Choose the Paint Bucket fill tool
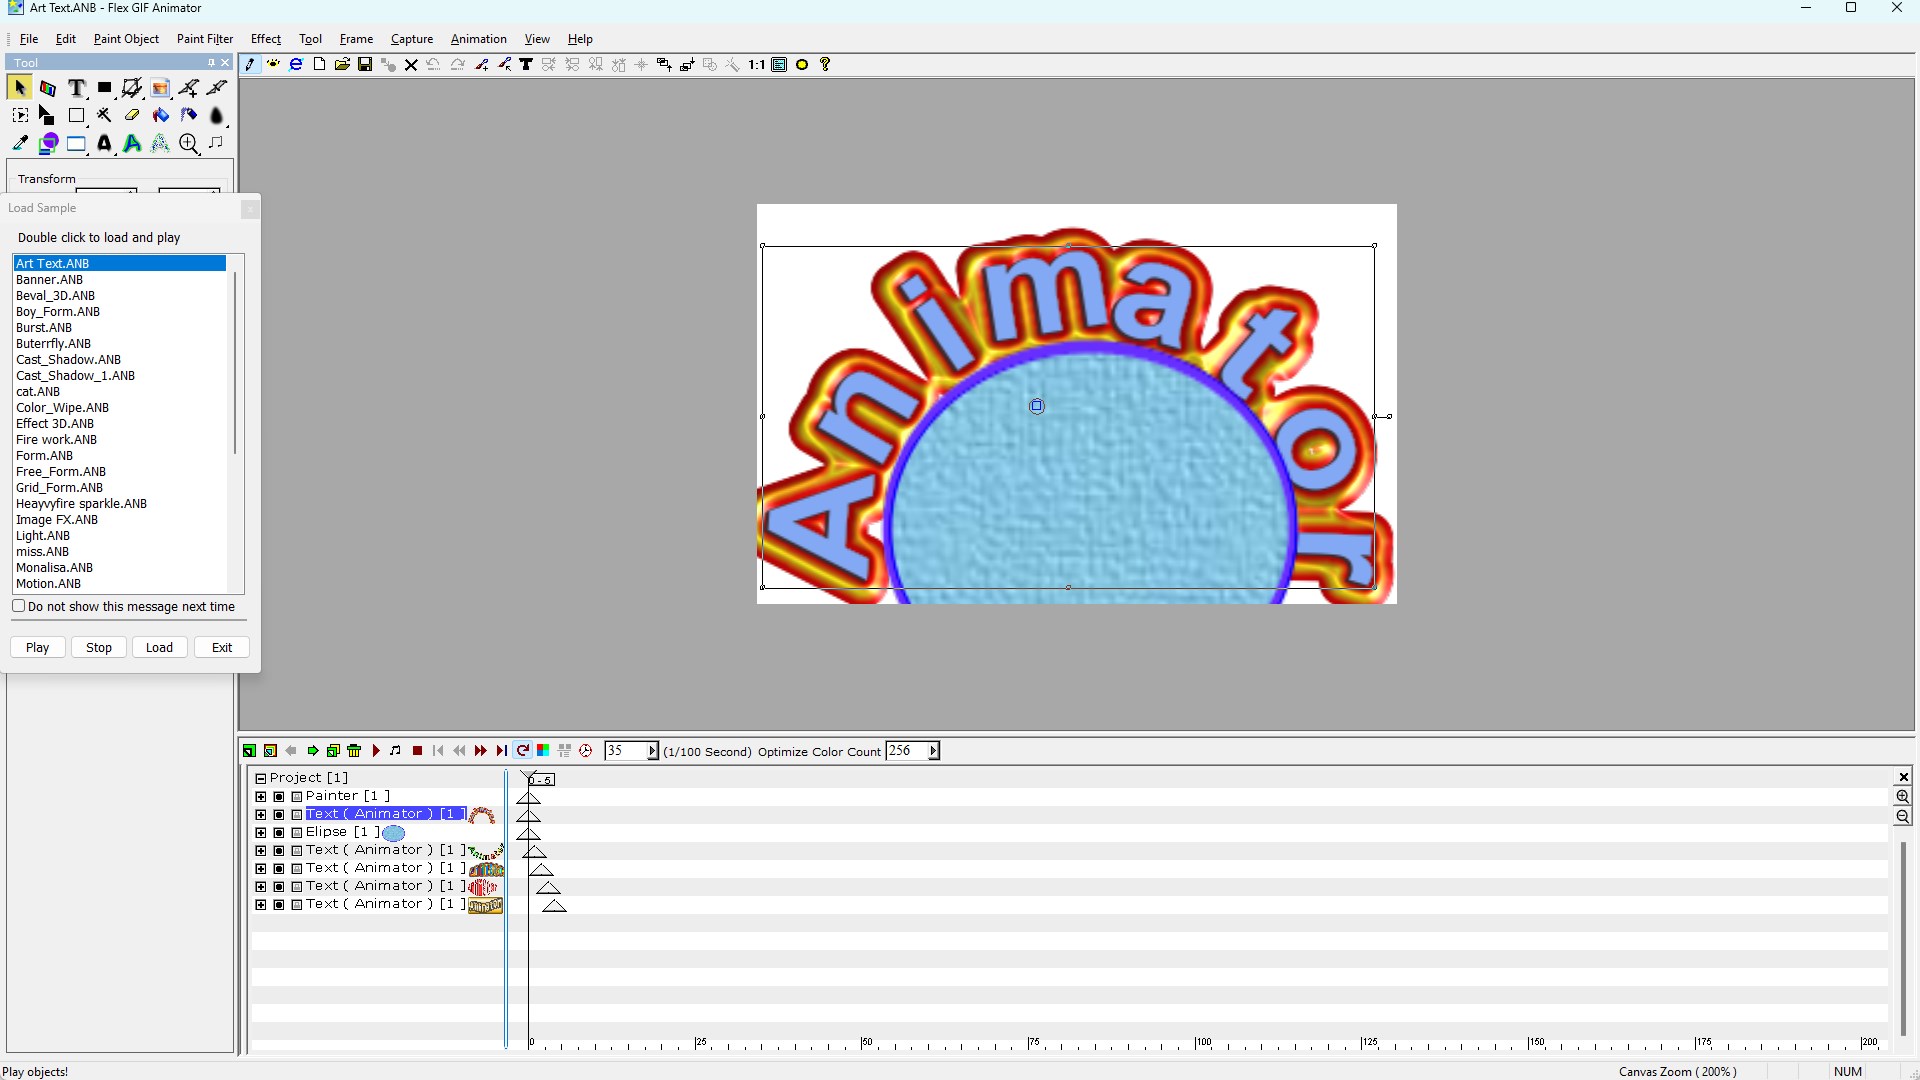1920x1080 pixels. click(160, 116)
